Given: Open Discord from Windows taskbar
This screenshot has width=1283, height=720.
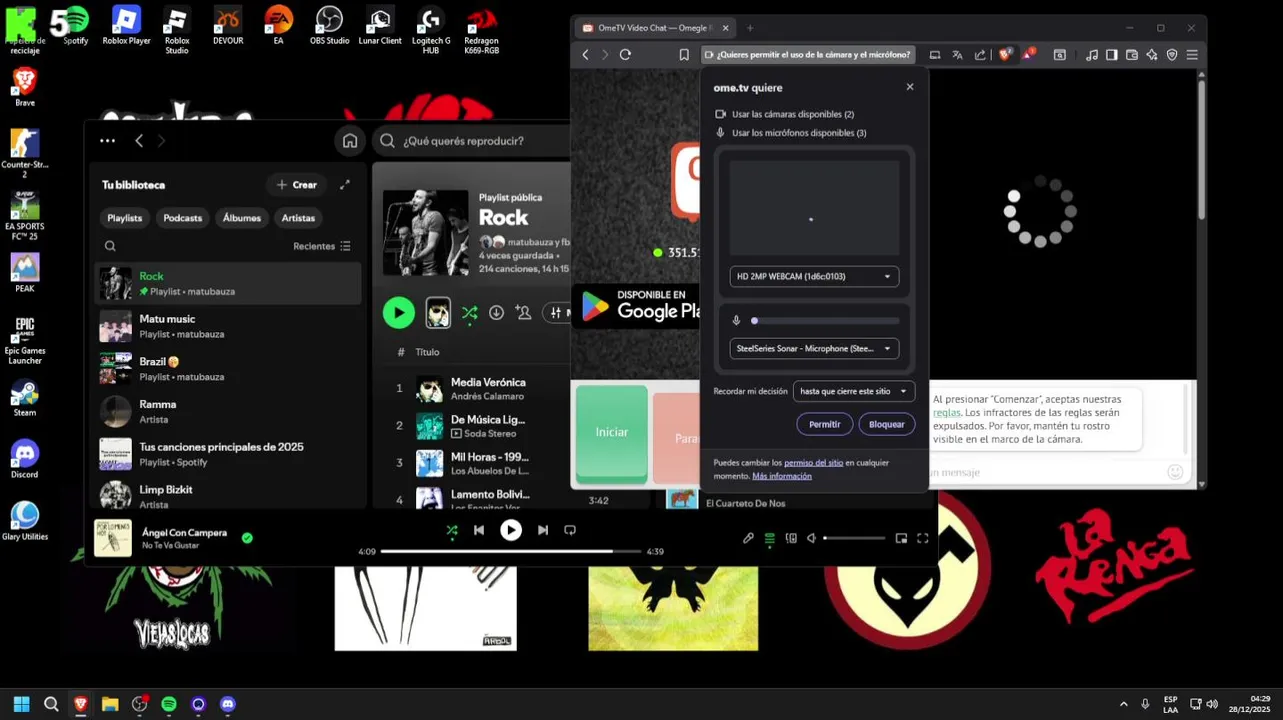Looking at the screenshot, I should (x=227, y=704).
